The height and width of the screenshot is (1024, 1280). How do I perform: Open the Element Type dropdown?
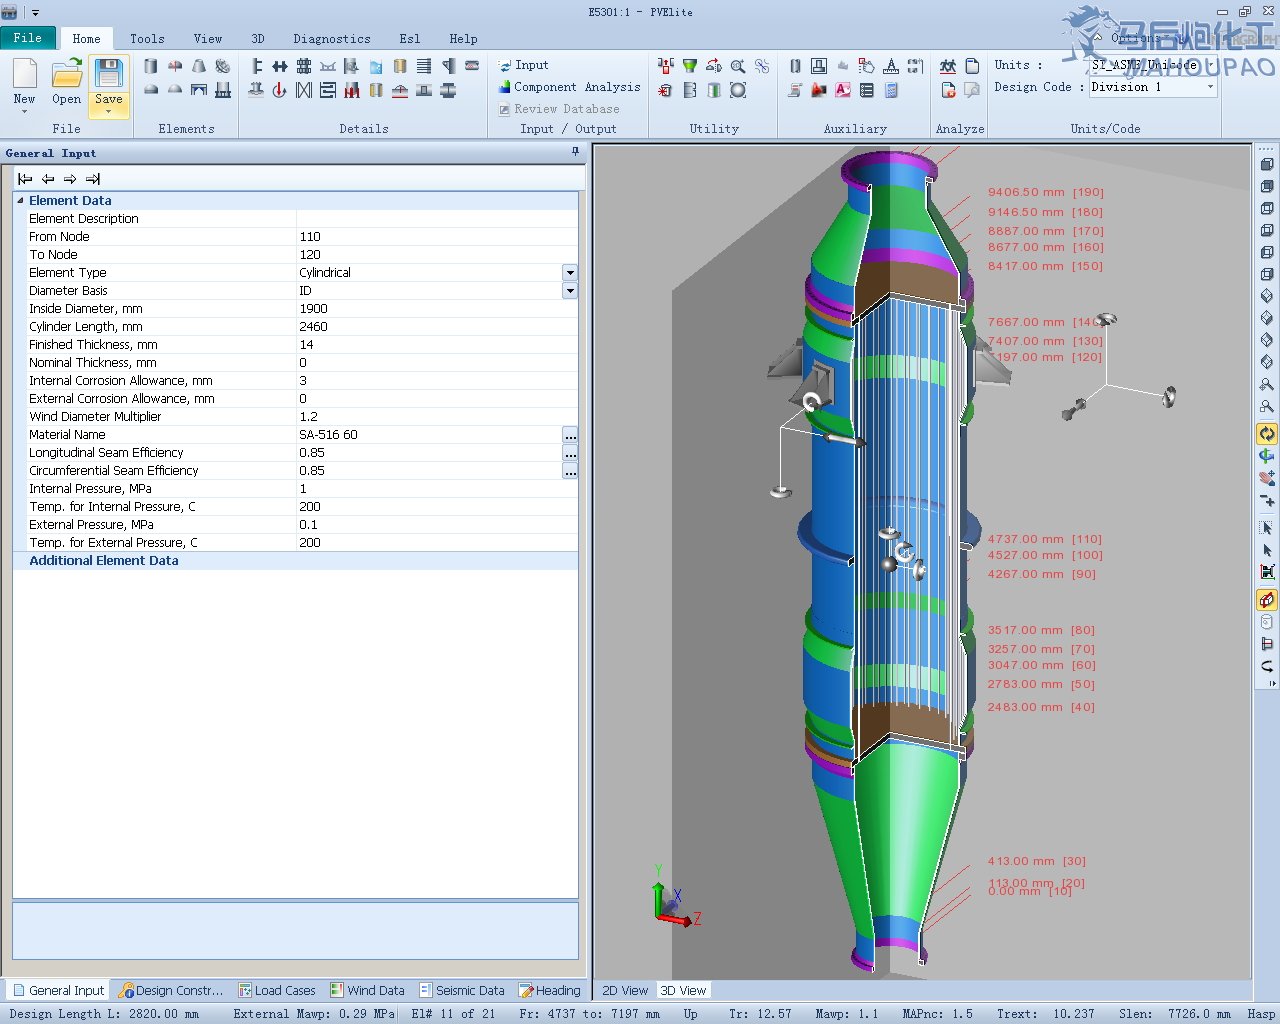570,272
